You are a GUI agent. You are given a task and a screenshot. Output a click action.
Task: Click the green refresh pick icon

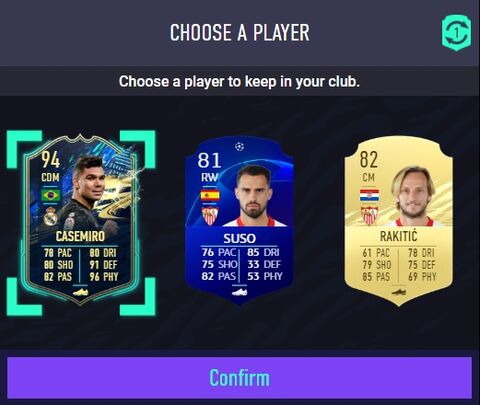[457, 33]
